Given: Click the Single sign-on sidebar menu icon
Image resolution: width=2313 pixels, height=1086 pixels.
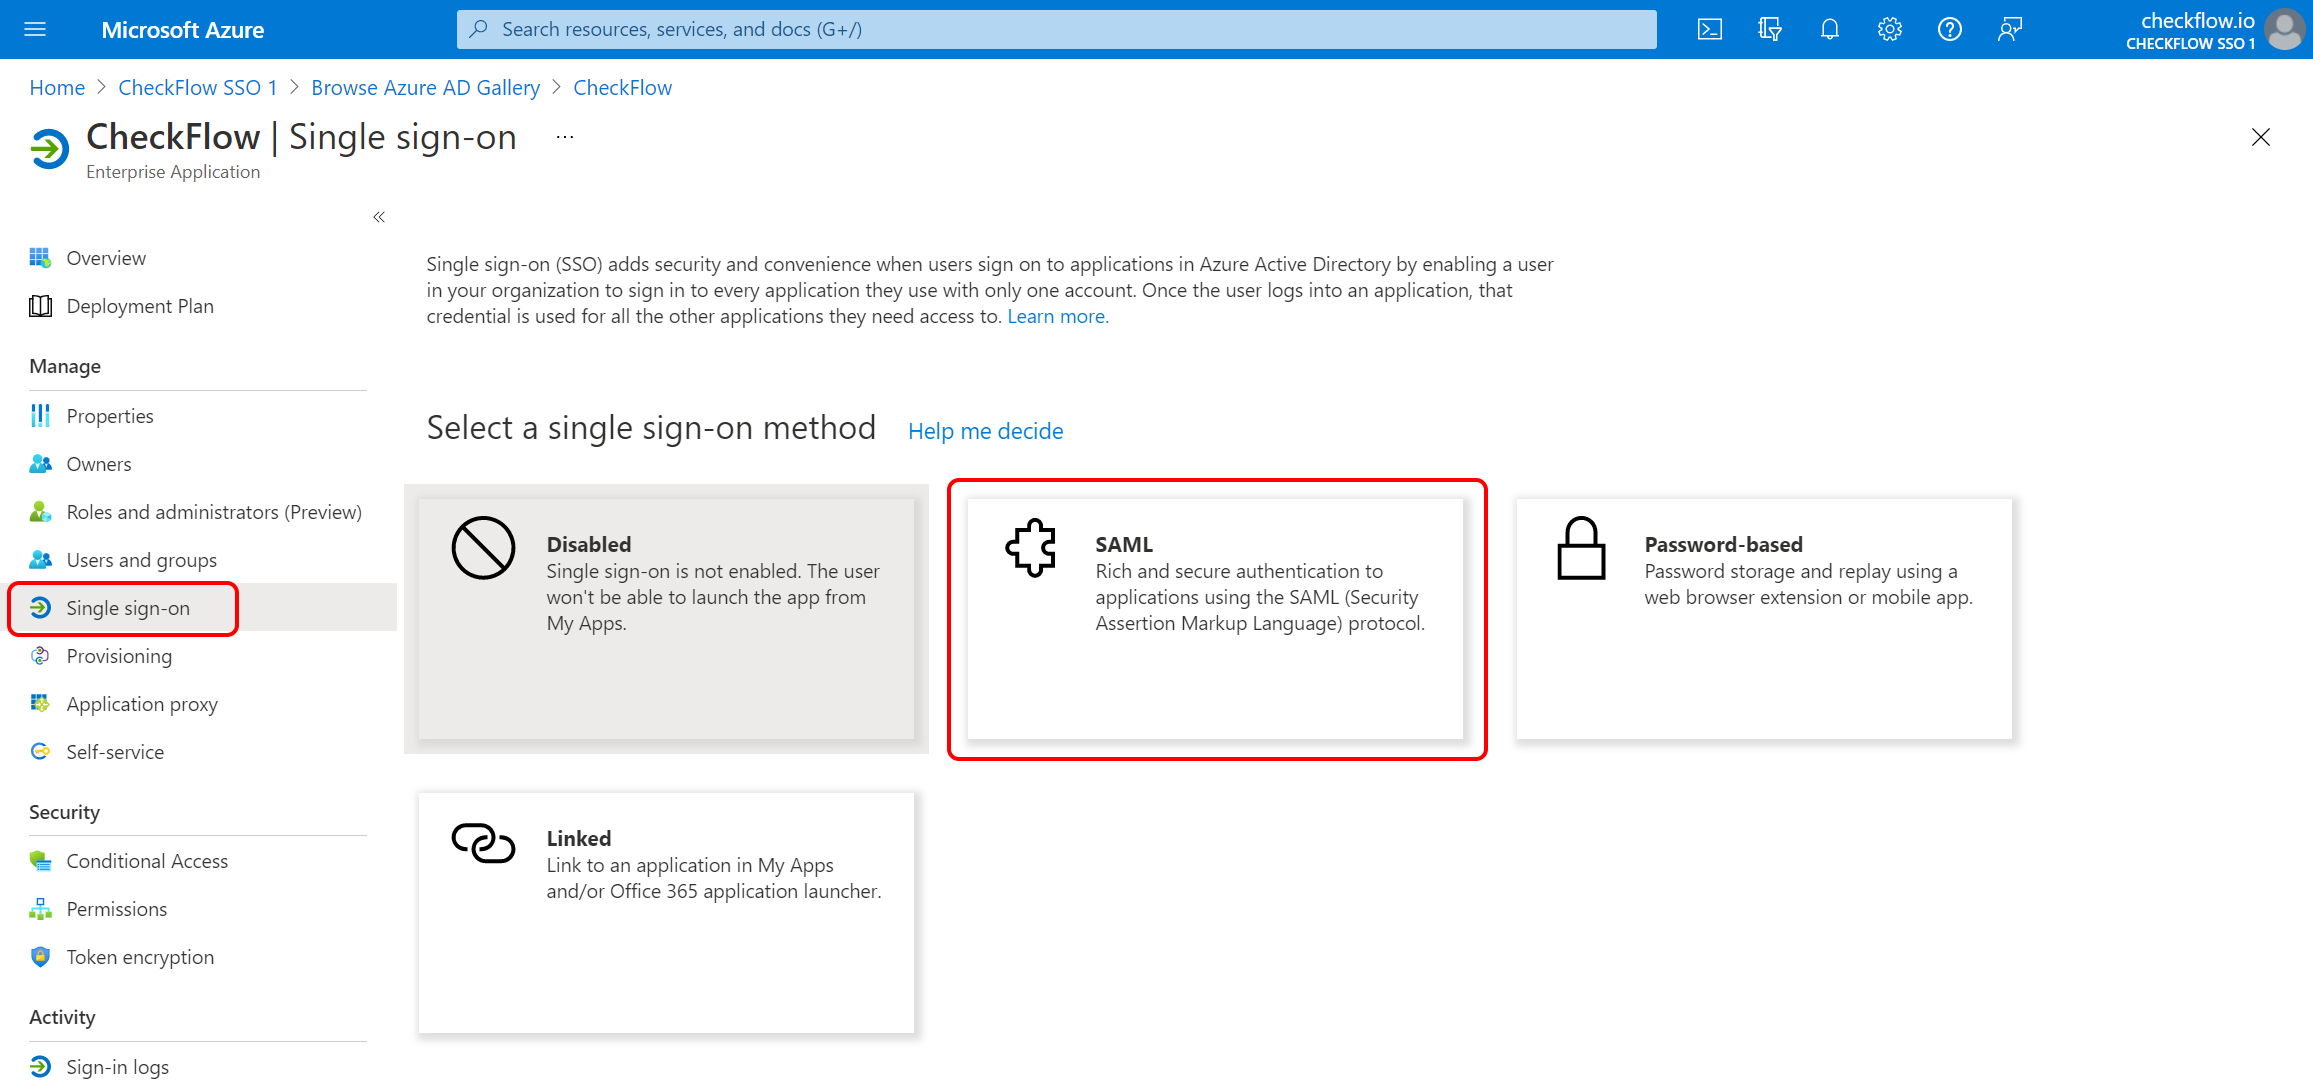Looking at the screenshot, I should (x=41, y=608).
